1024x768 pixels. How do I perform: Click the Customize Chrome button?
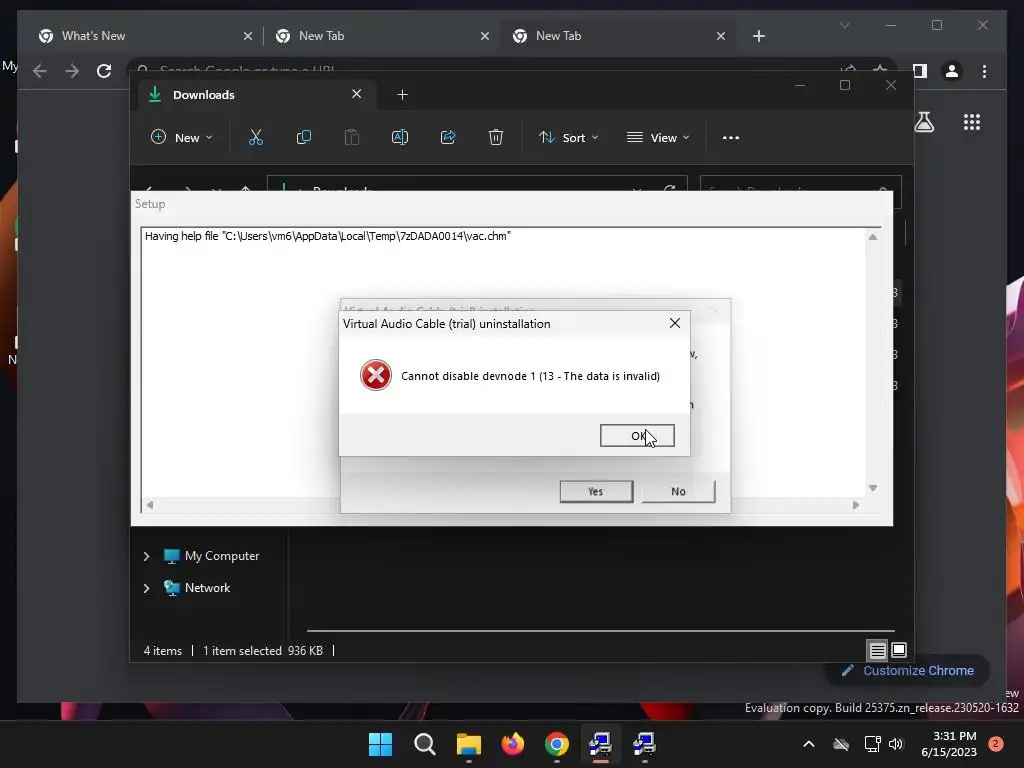[908, 671]
